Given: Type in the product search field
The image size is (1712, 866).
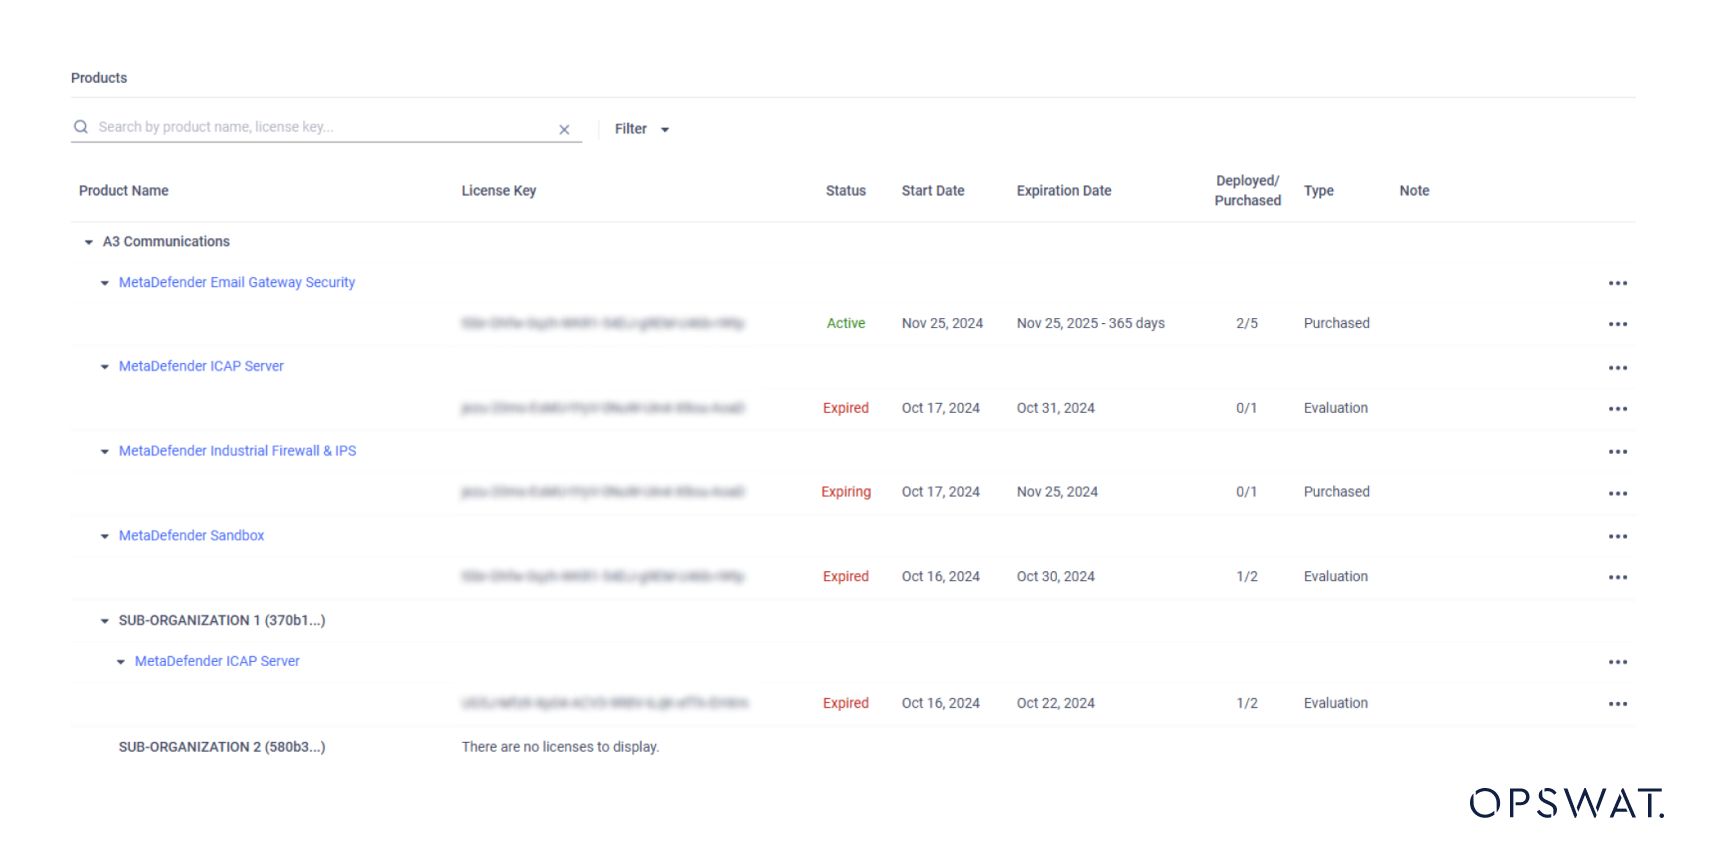Looking at the screenshot, I should 320,127.
